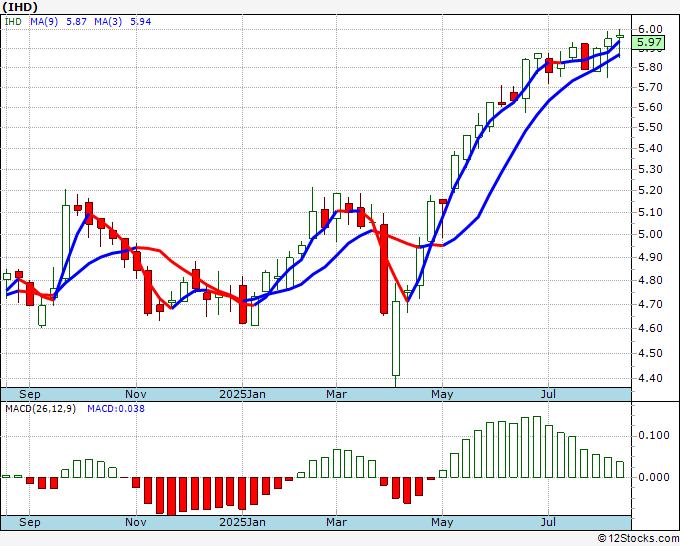Click the 5.50 price axis label
This screenshot has width=680, height=546.
[x=650, y=128]
